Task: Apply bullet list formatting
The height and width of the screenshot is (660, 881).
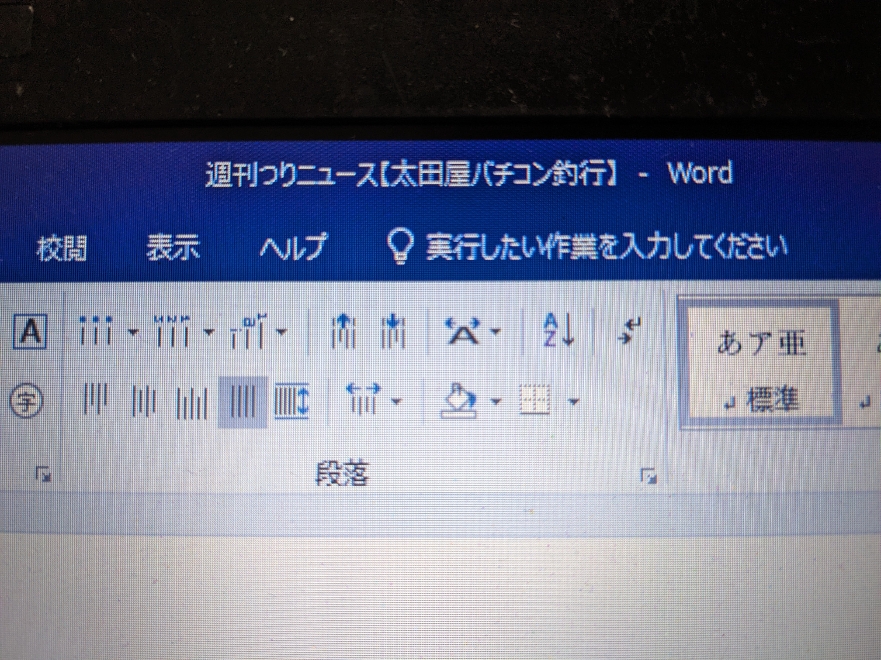Action: [x=96, y=331]
